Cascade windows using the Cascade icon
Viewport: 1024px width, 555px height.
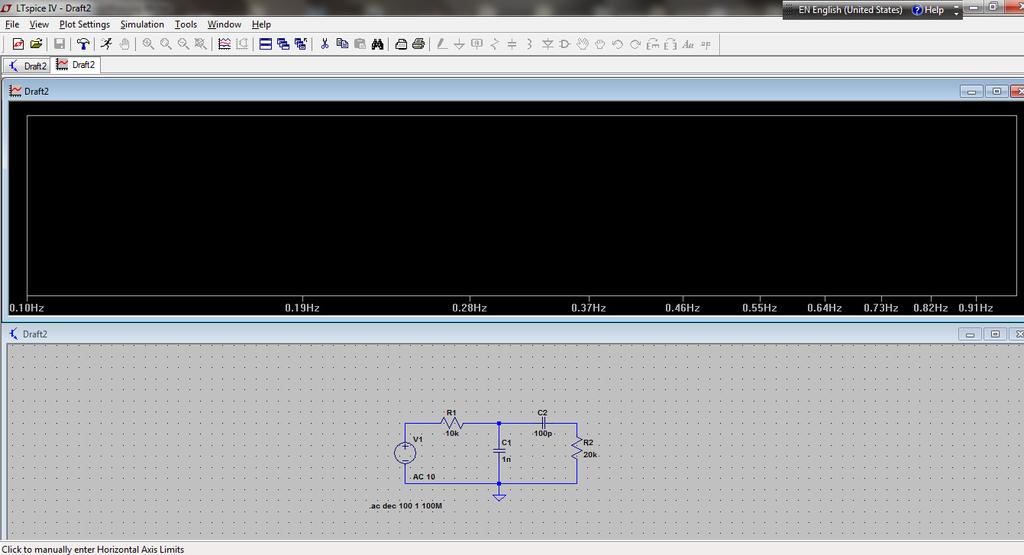(x=283, y=44)
